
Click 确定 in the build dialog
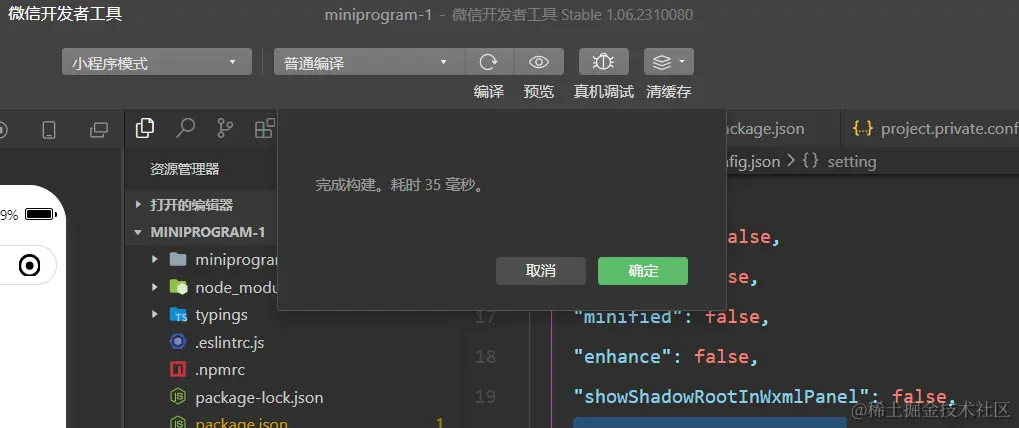[643, 271]
